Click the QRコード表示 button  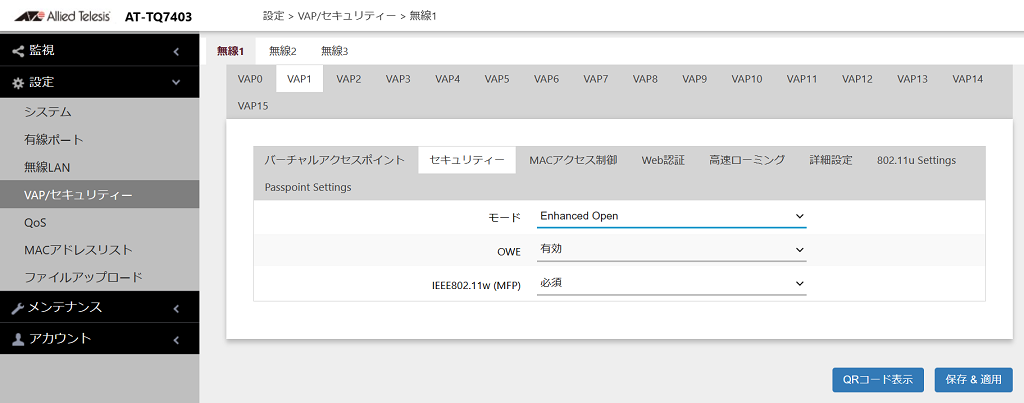click(878, 379)
